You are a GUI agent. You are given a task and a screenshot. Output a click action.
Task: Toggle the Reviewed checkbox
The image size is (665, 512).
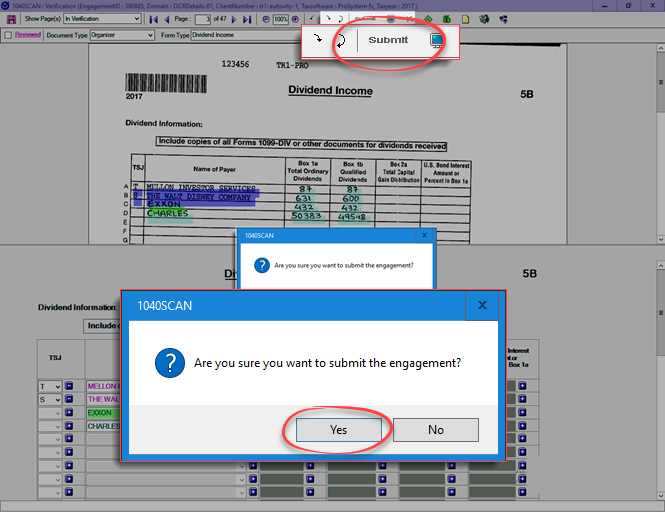pyautogui.click(x=9, y=34)
